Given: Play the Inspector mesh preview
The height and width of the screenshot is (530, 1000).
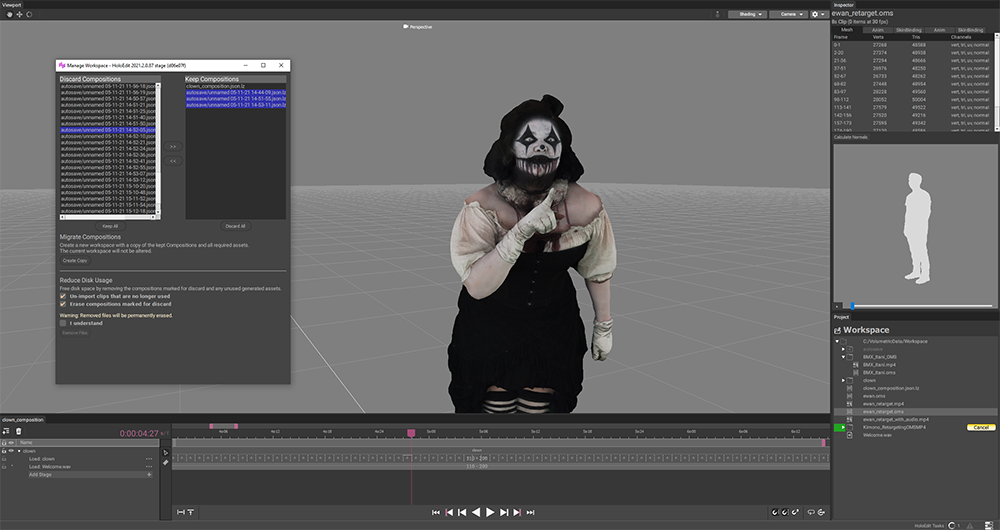Looking at the screenshot, I should coord(837,306).
